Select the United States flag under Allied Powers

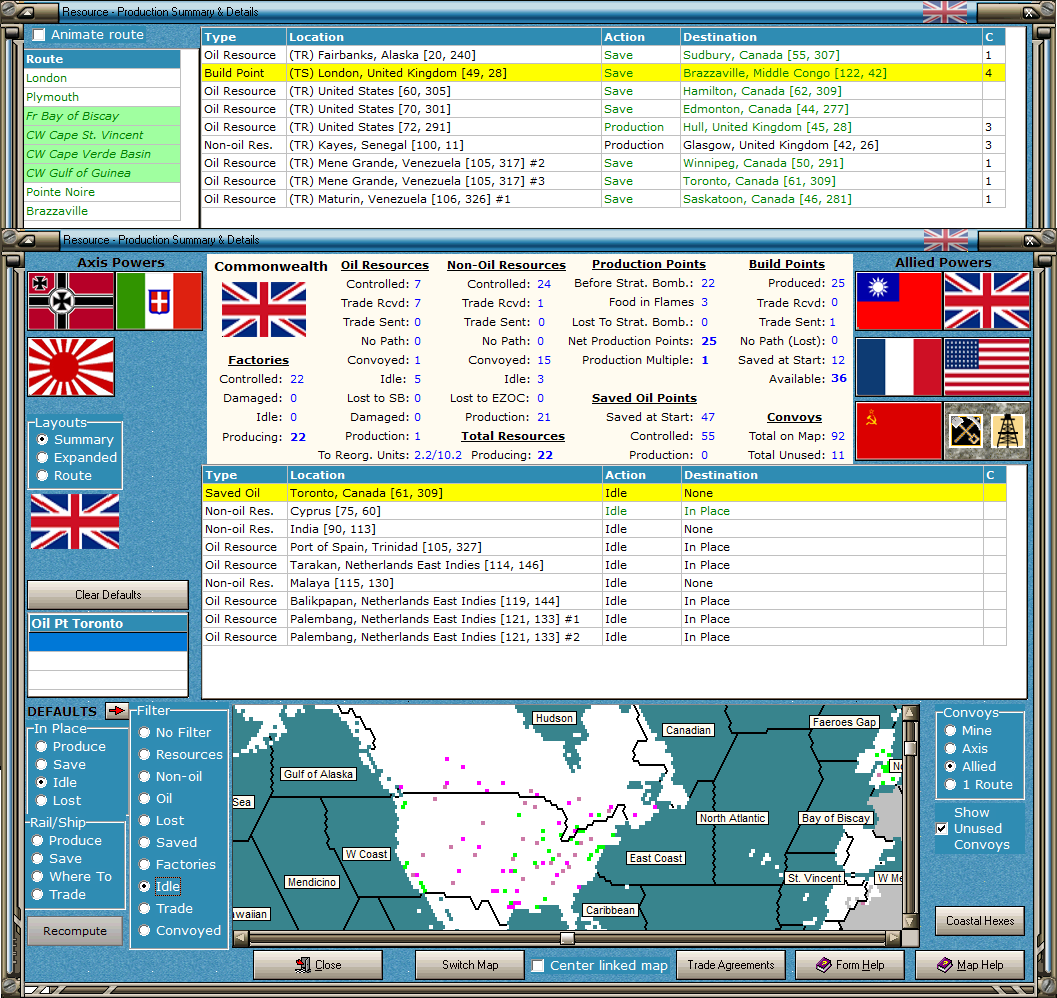(x=987, y=367)
